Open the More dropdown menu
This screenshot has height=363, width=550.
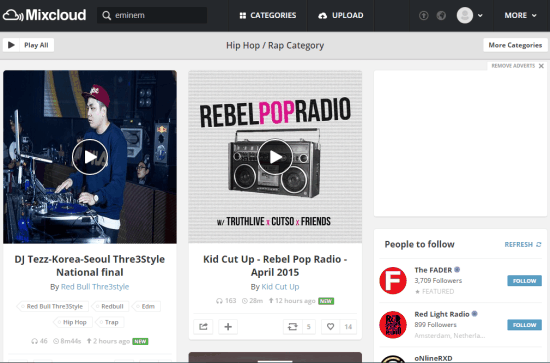(521, 15)
